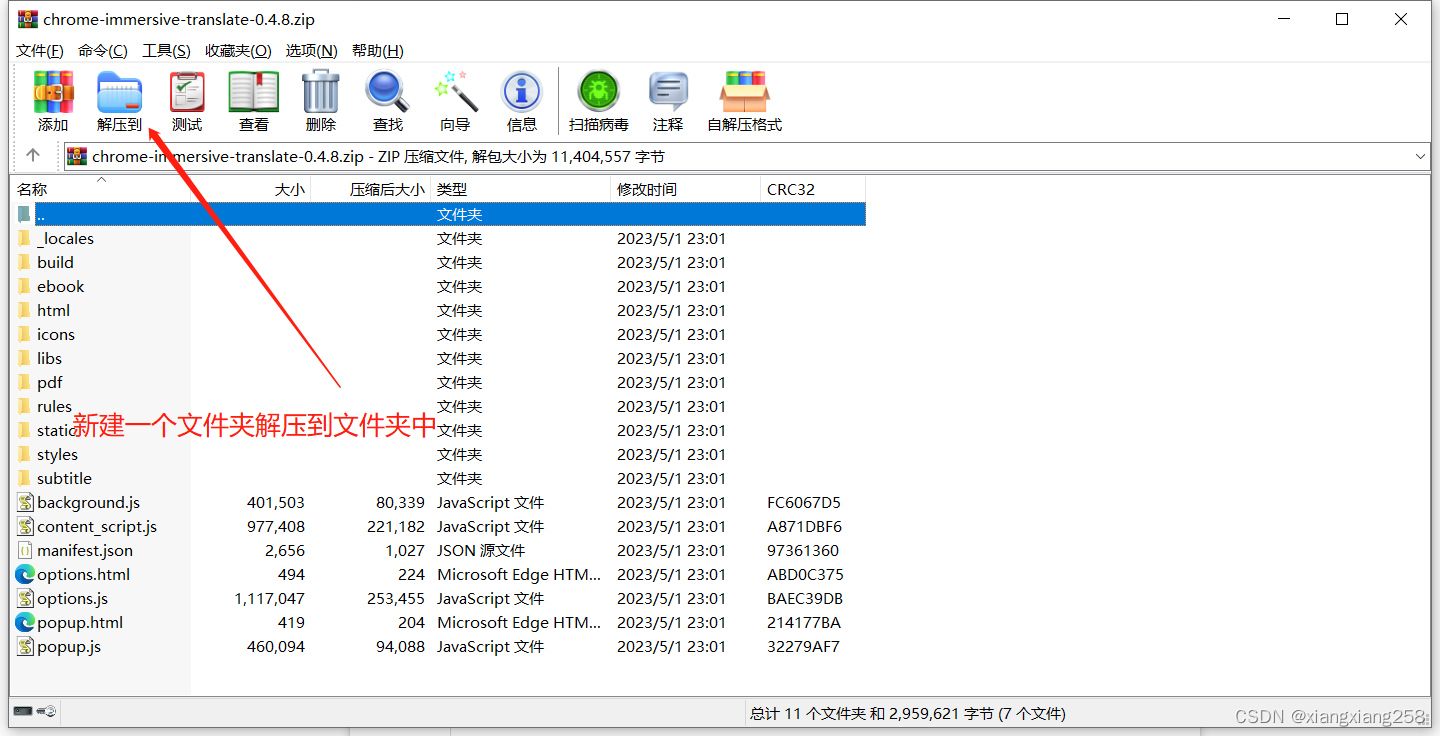
Task: Click the 查找 (Find) magnifier icon
Action: [388, 92]
